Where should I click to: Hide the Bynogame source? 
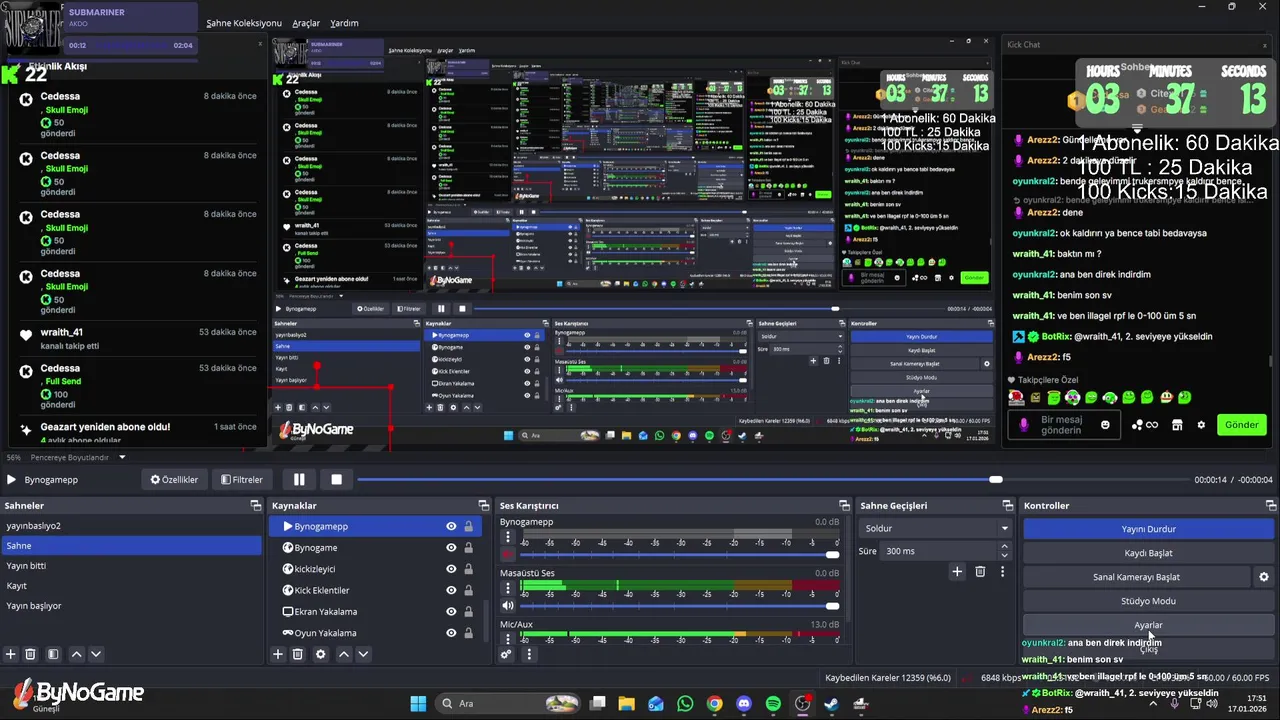pos(451,548)
